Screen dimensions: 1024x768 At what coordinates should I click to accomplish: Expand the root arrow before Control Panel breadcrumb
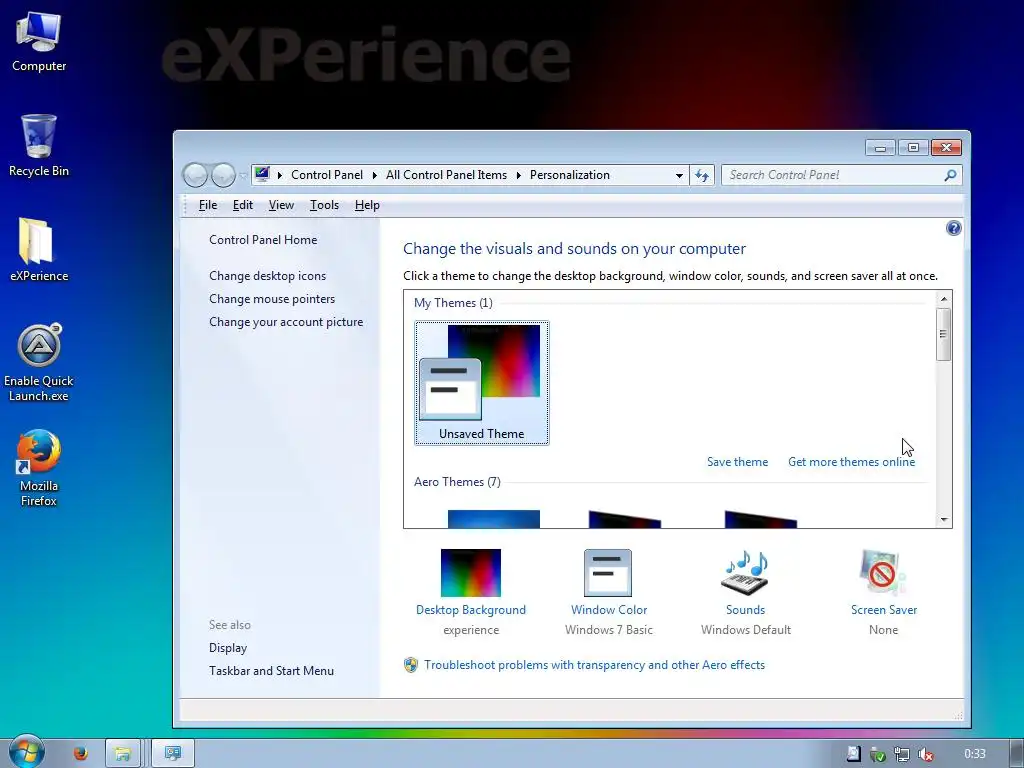[x=280, y=175]
